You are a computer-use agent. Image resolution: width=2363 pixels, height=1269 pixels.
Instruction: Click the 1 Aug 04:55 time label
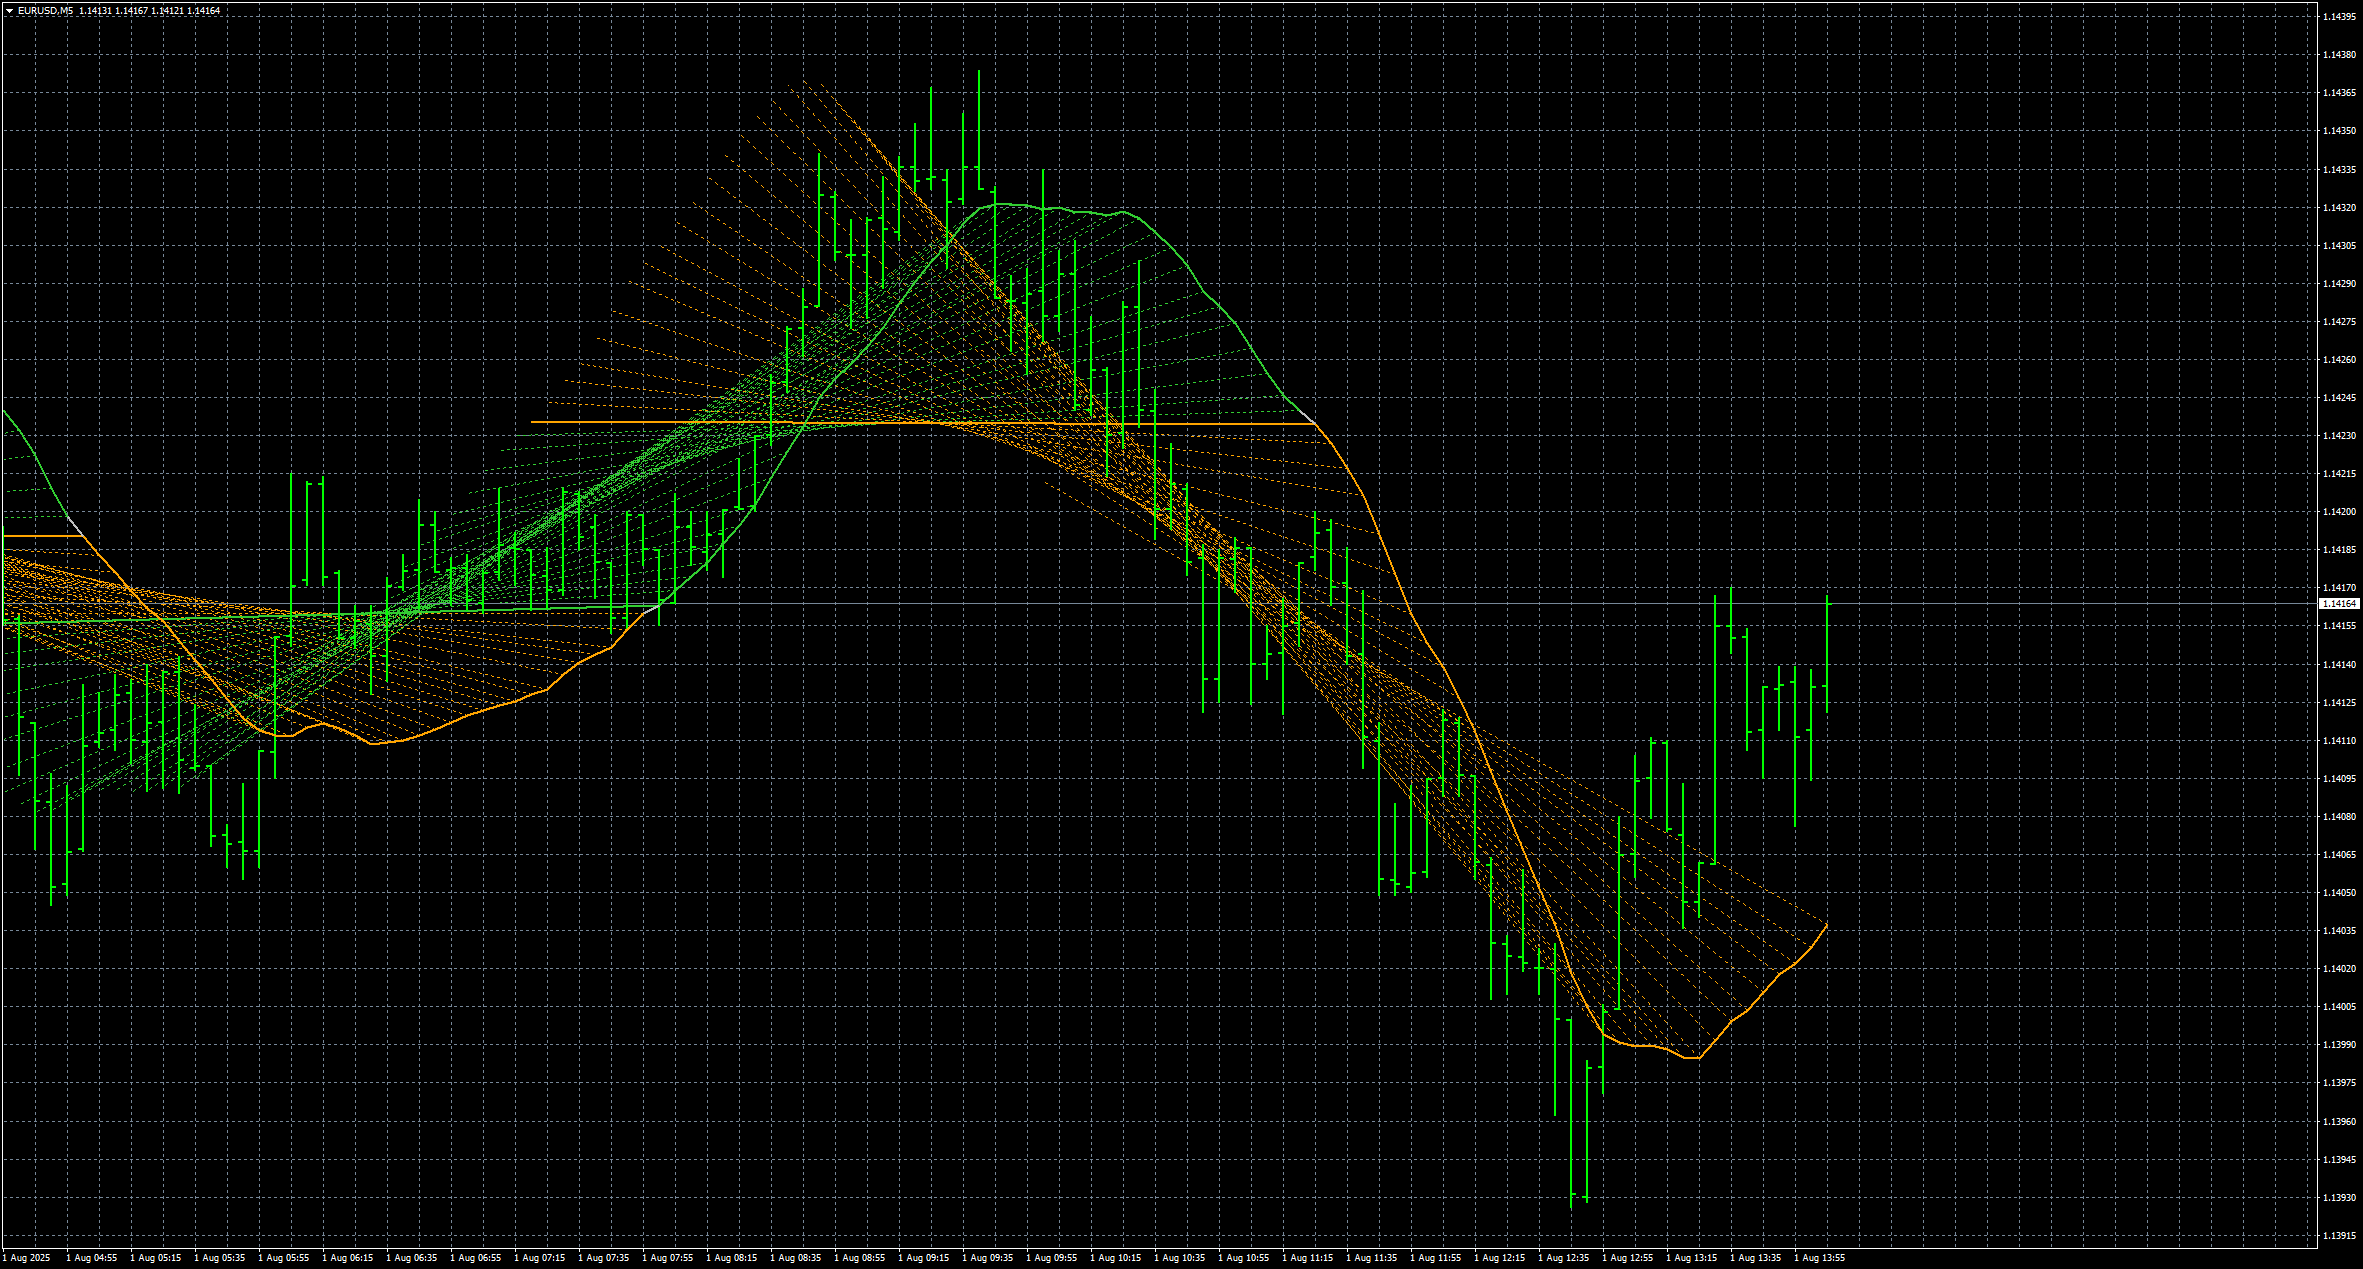[x=91, y=1258]
